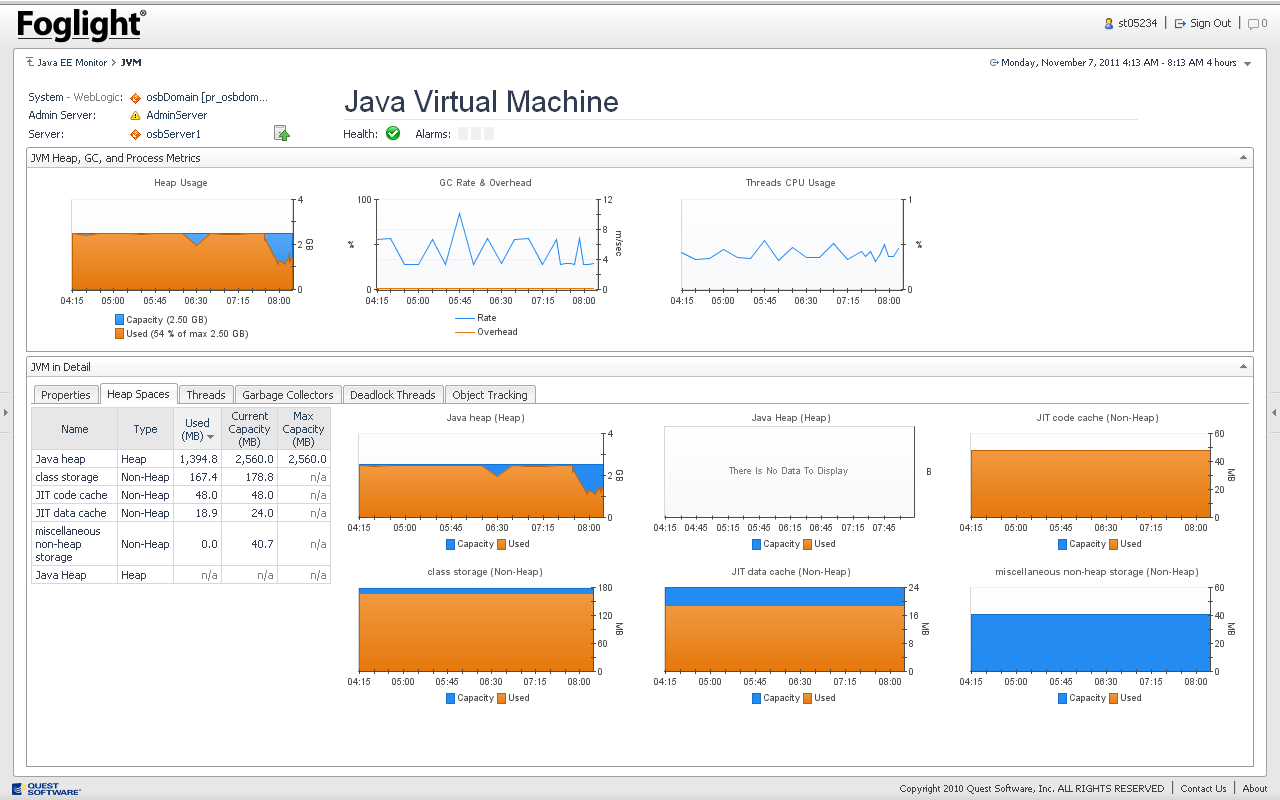This screenshot has height=800, width=1280.
Task: Click the server export icon with green arrow
Action: coord(282,134)
